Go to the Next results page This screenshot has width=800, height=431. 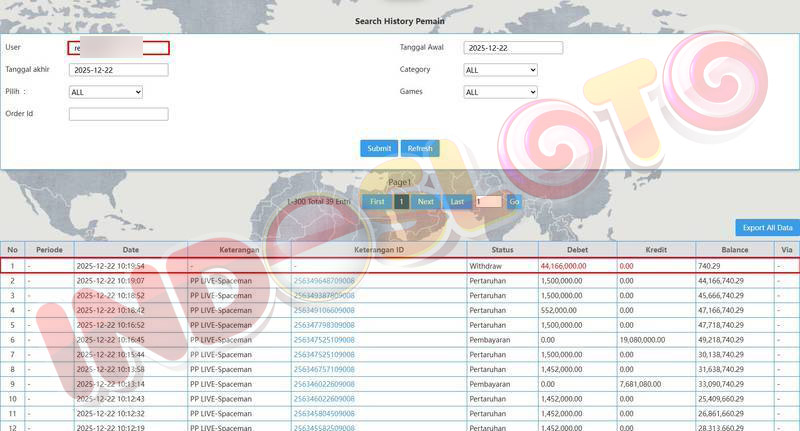click(x=425, y=201)
